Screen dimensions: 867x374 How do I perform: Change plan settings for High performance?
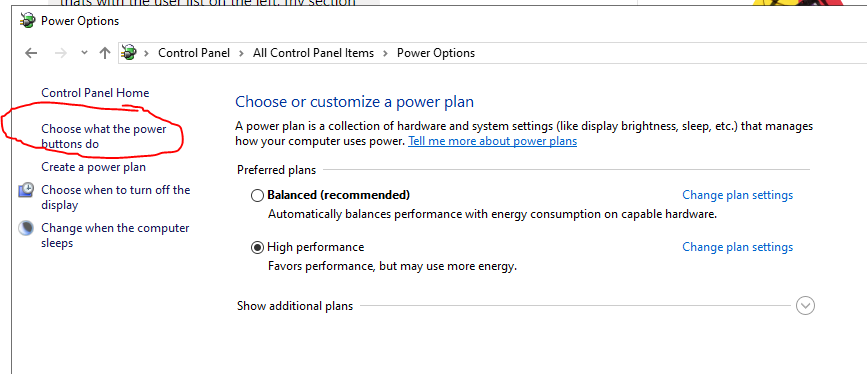pos(738,247)
